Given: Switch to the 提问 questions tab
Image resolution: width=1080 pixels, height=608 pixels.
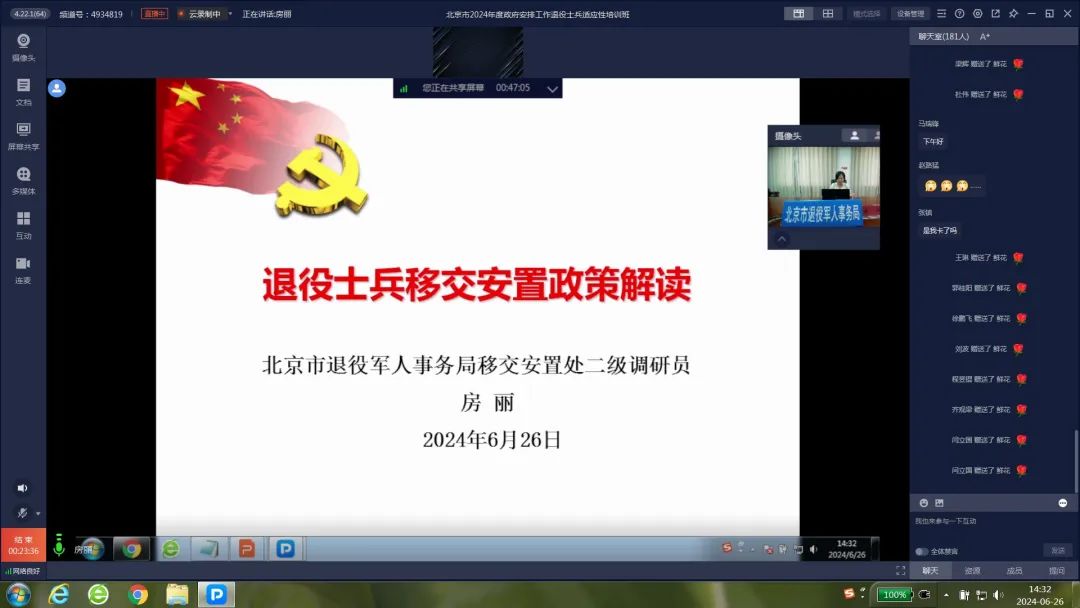Looking at the screenshot, I should (1057, 571).
